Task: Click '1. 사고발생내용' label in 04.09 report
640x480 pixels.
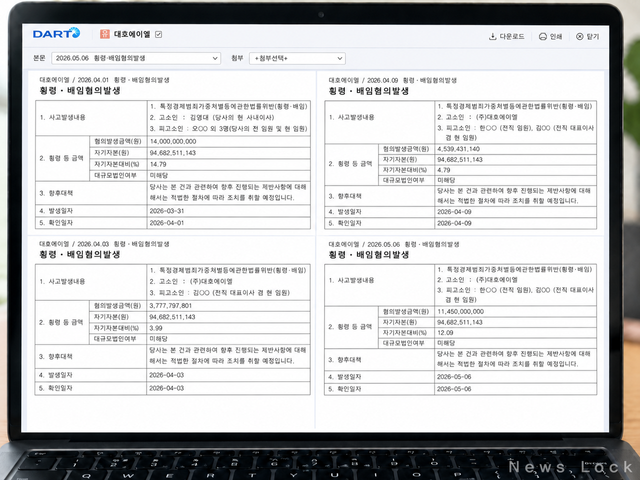Action: pos(351,117)
